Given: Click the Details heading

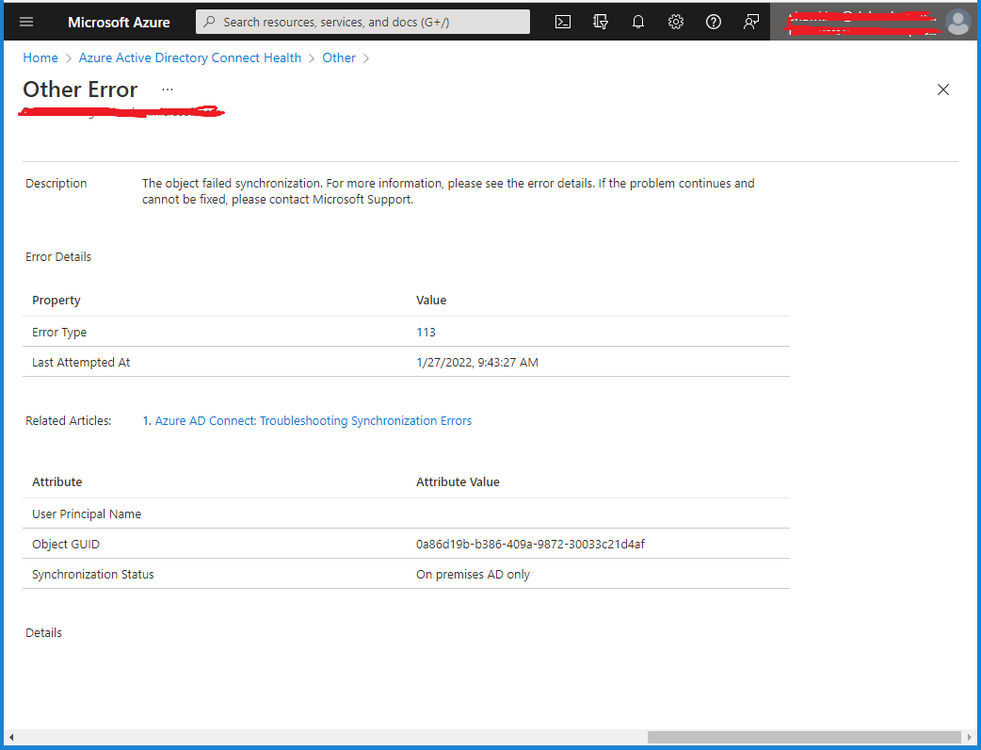Looking at the screenshot, I should pyautogui.click(x=43, y=633).
